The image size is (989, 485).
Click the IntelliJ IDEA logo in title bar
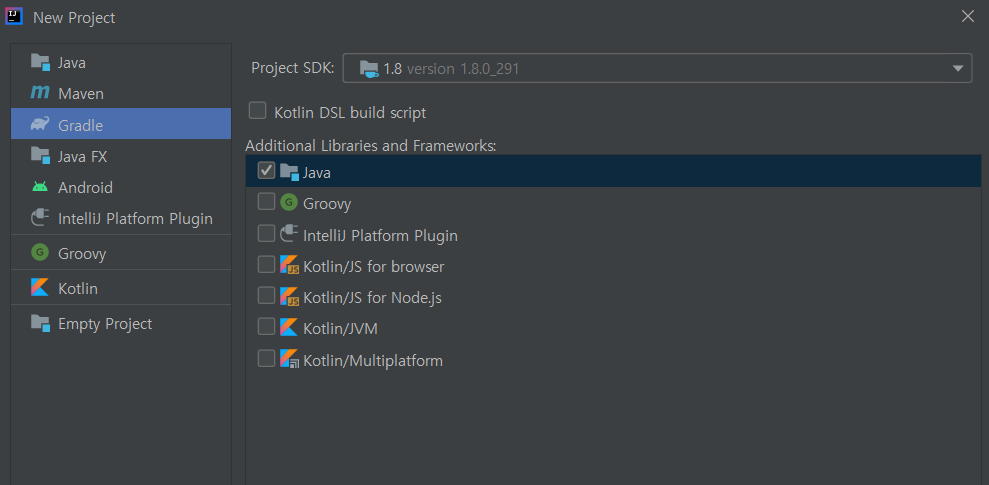point(14,16)
